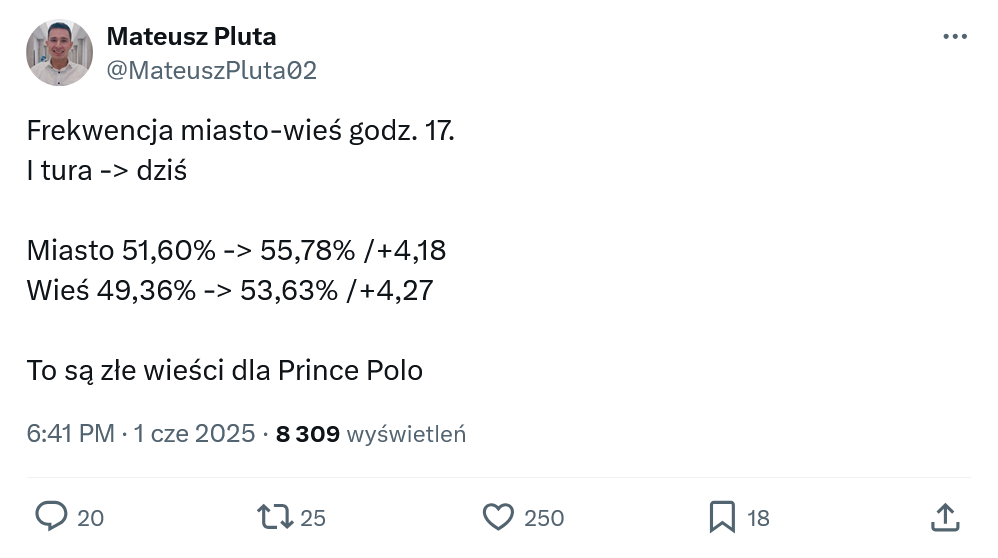The image size is (998, 558).
Task: Click the retweet arrows icon
Action: pos(274,516)
